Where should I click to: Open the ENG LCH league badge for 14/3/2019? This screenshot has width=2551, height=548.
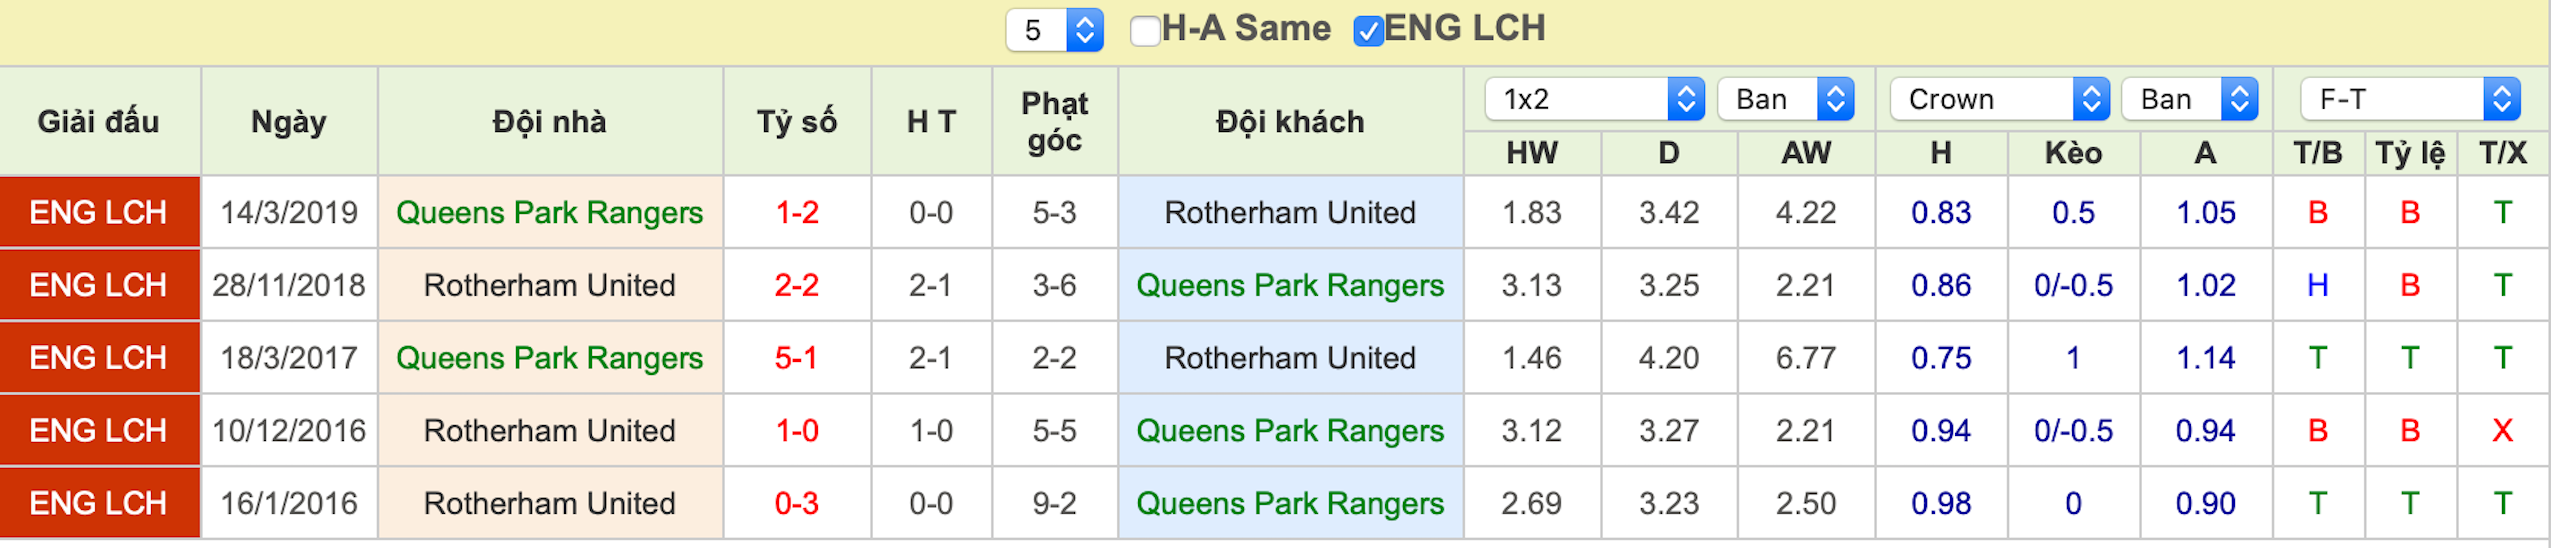(x=99, y=212)
